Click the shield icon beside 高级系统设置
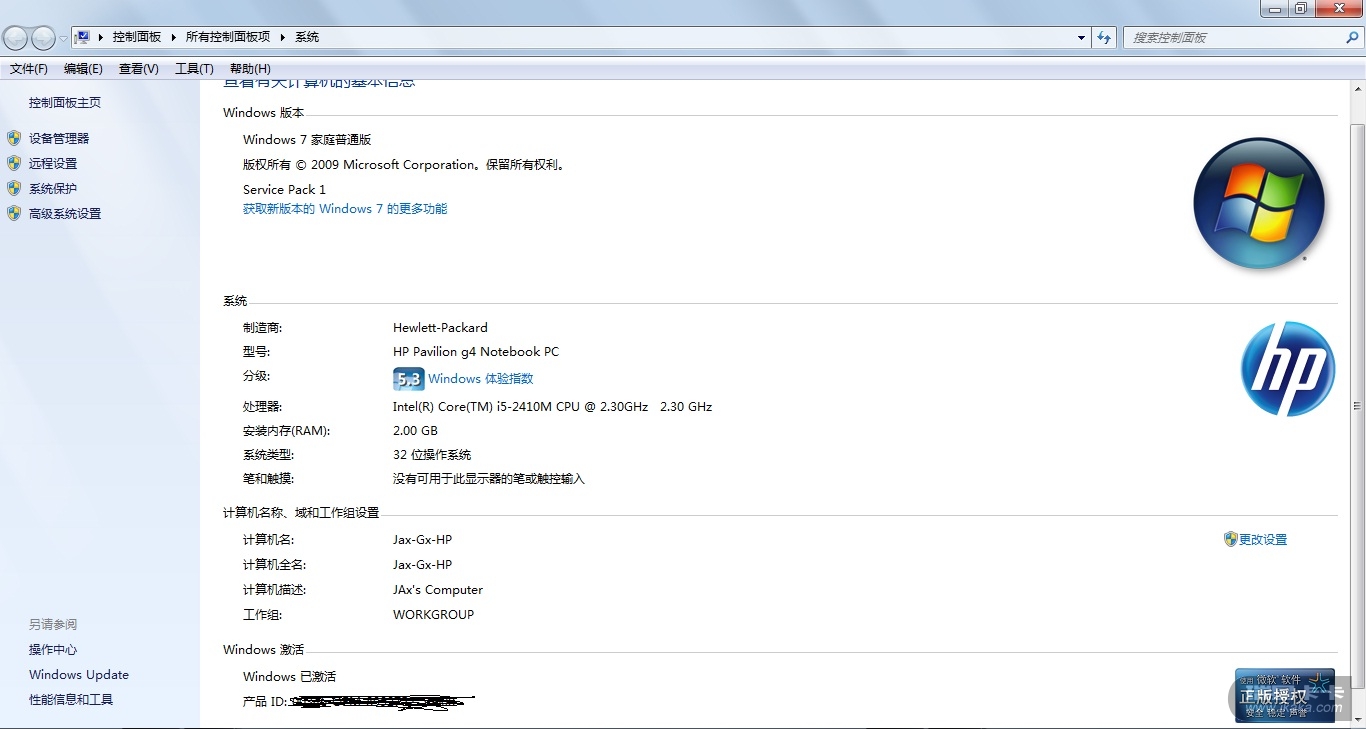Image resolution: width=1366 pixels, height=729 pixels. point(14,213)
